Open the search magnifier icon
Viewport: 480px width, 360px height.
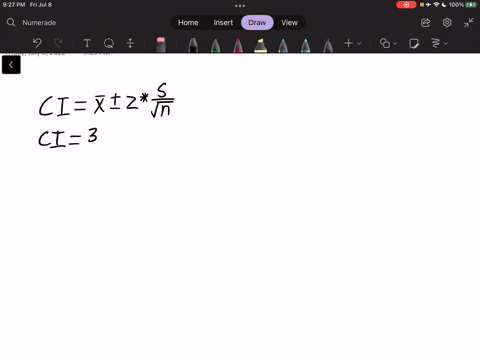[11, 22]
